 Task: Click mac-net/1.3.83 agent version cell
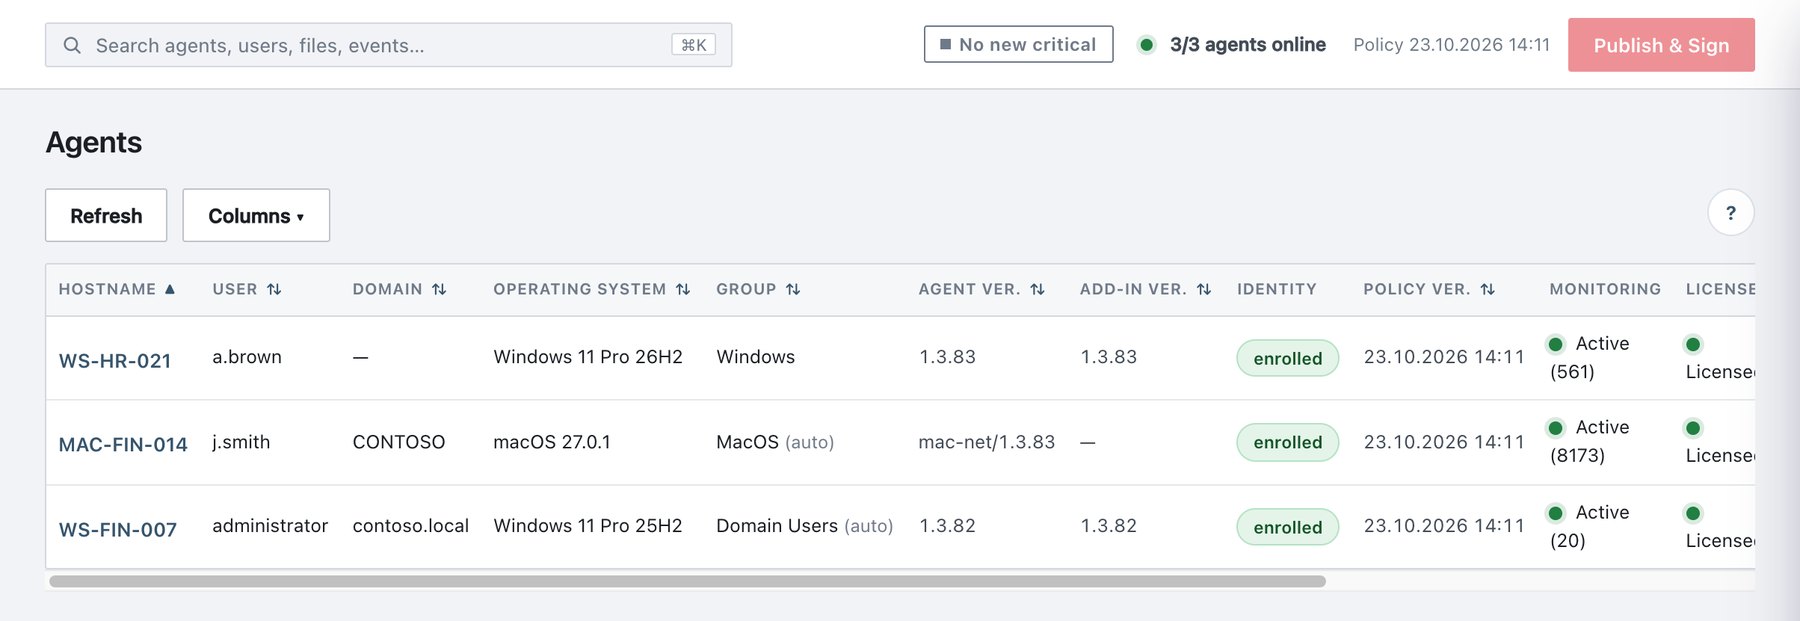click(x=987, y=442)
